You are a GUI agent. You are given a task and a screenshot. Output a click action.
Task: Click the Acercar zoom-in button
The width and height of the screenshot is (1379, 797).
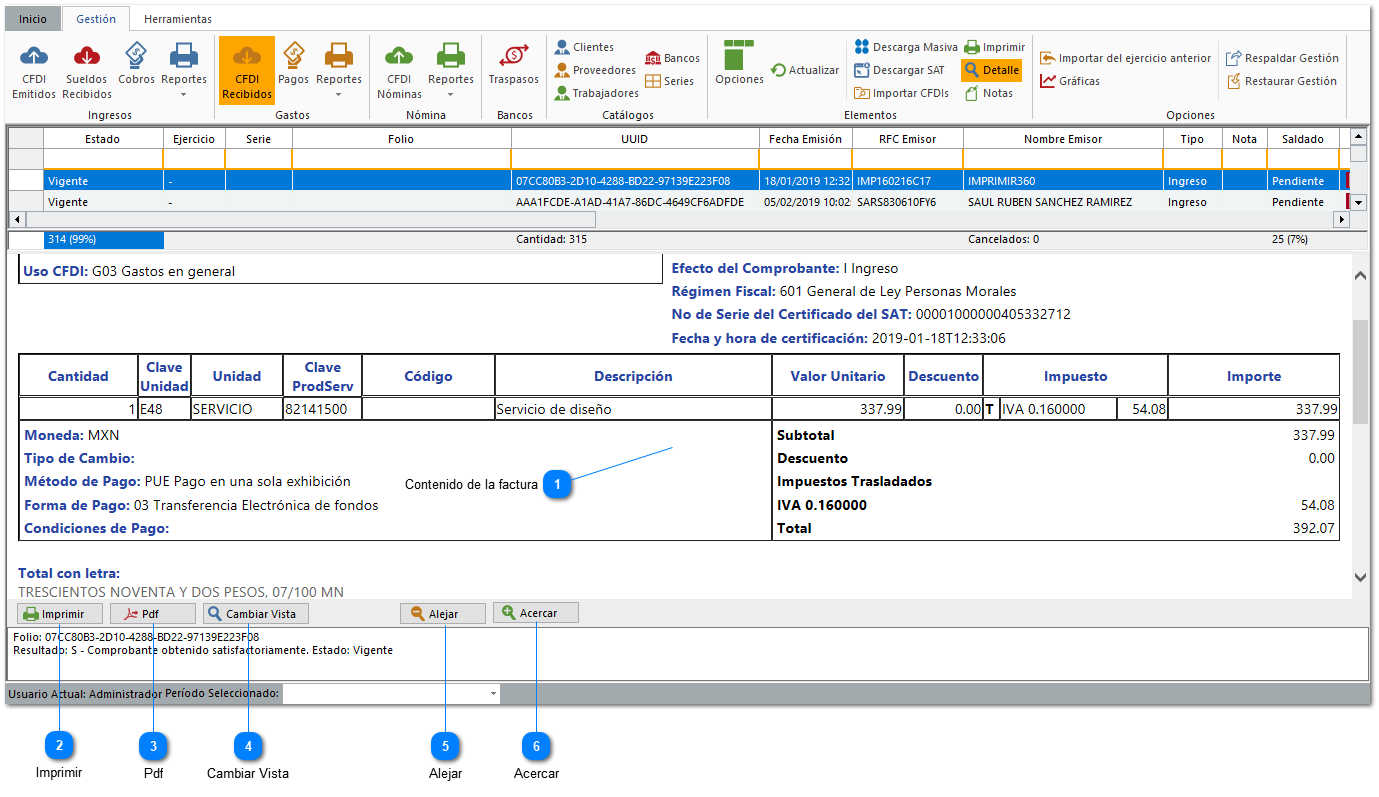[x=535, y=613]
